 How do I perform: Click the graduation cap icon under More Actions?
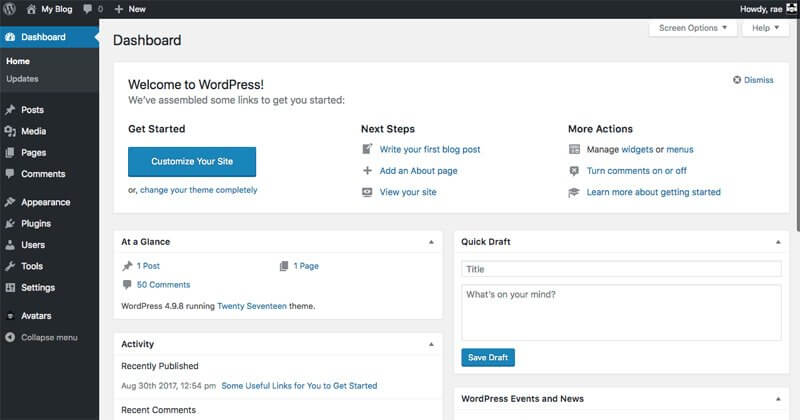(x=574, y=192)
